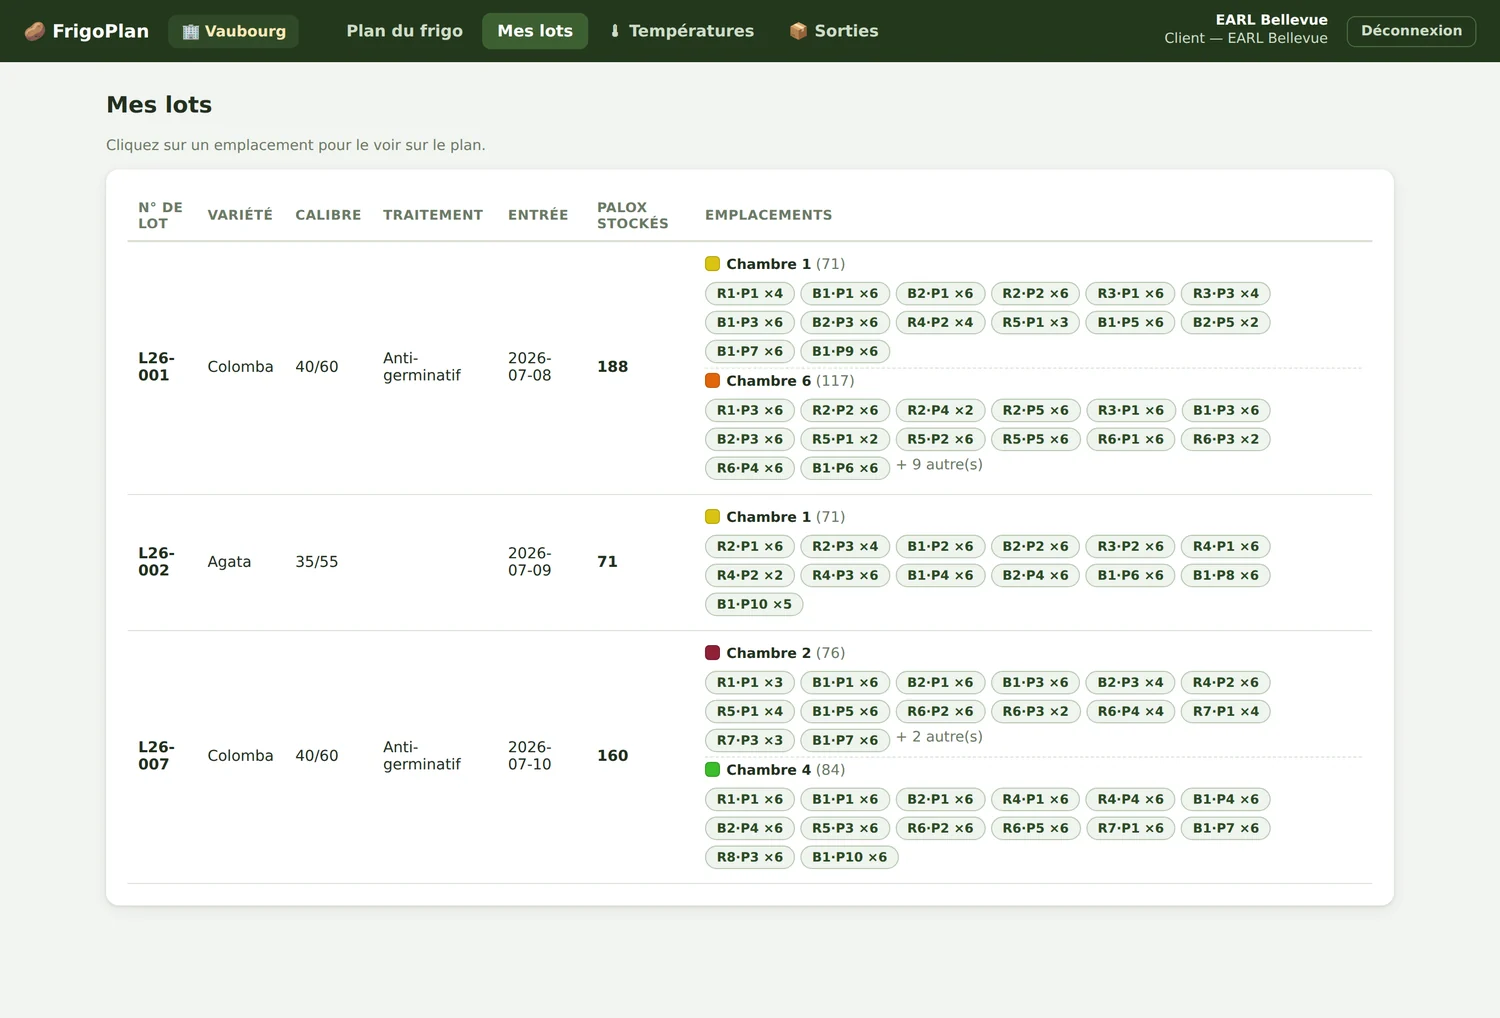Select L26-002 chip B1·P10 ×5

coord(754,604)
